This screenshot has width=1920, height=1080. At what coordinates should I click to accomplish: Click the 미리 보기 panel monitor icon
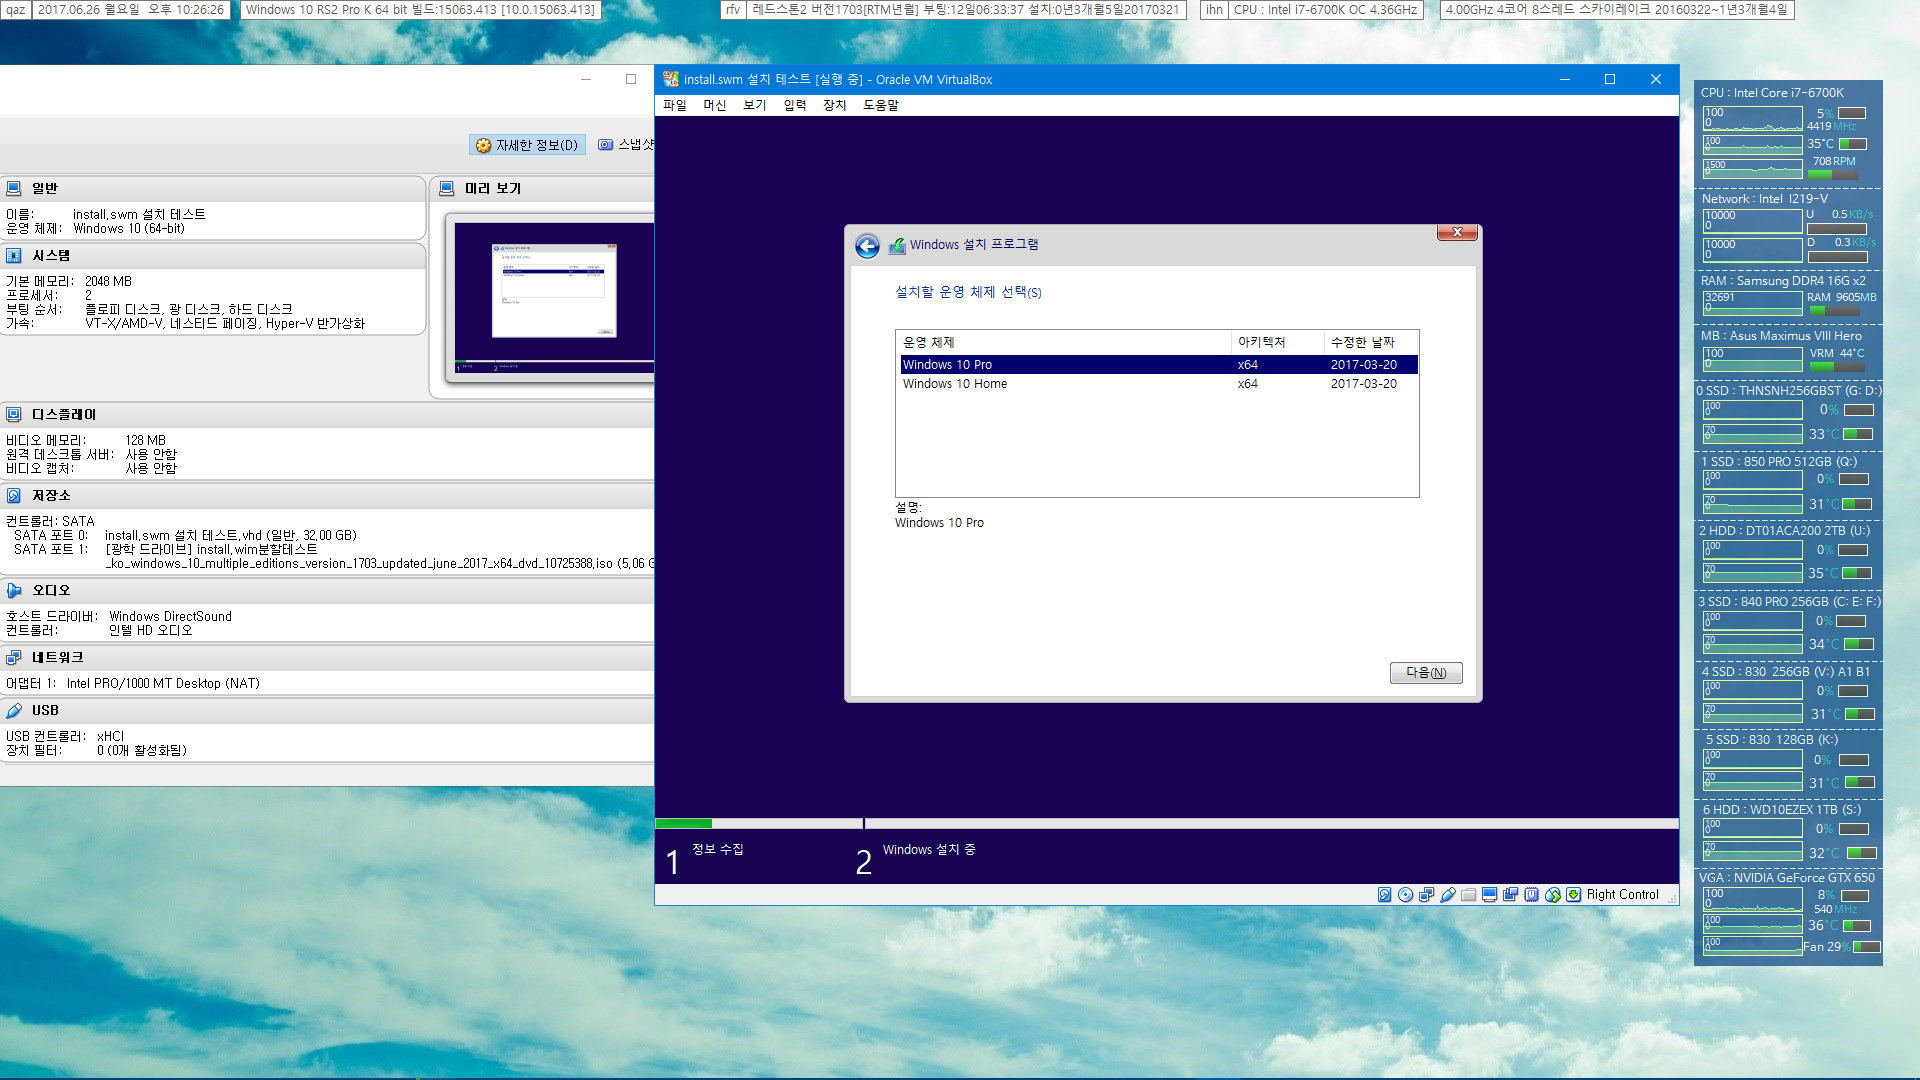[447, 188]
